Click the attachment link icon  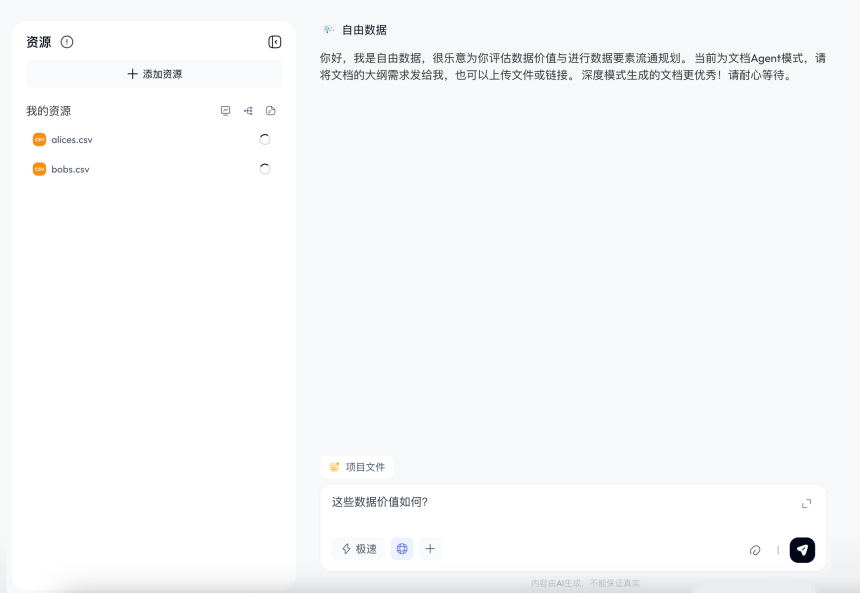(x=755, y=550)
